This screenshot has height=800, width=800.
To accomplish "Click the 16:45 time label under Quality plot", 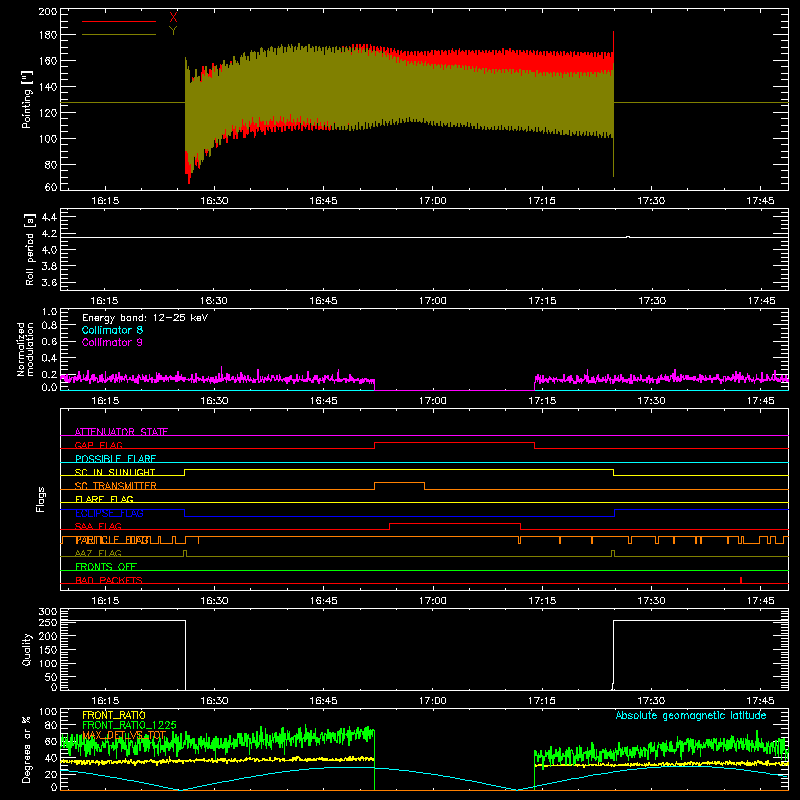I will [323, 701].
